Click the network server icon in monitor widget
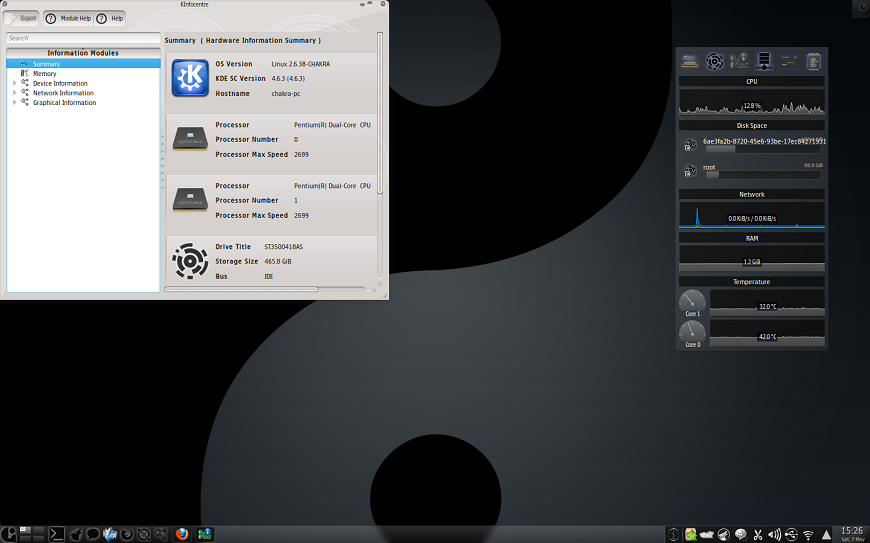The image size is (870, 543). click(765, 62)
